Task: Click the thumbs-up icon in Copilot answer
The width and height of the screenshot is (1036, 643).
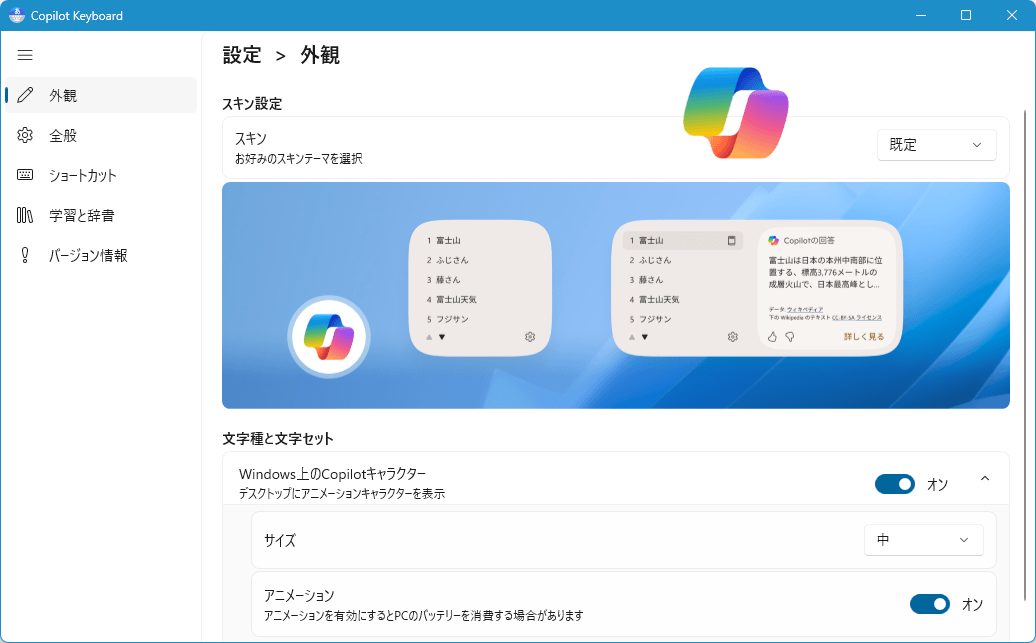Action: point(772,337)
